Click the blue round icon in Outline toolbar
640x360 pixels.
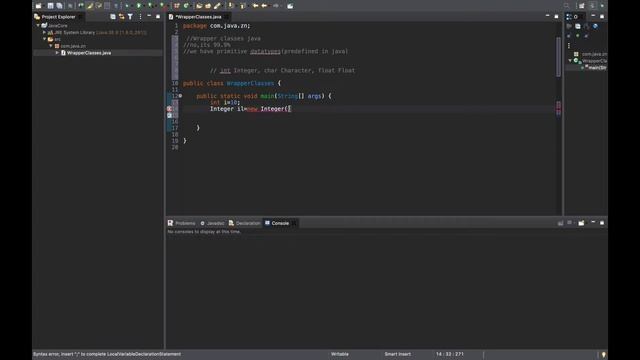tap(596, 26)
